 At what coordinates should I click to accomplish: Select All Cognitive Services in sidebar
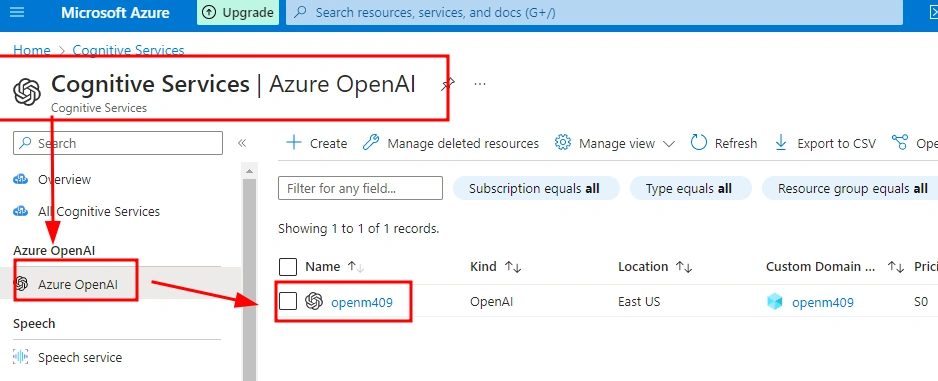pos(99,212)
